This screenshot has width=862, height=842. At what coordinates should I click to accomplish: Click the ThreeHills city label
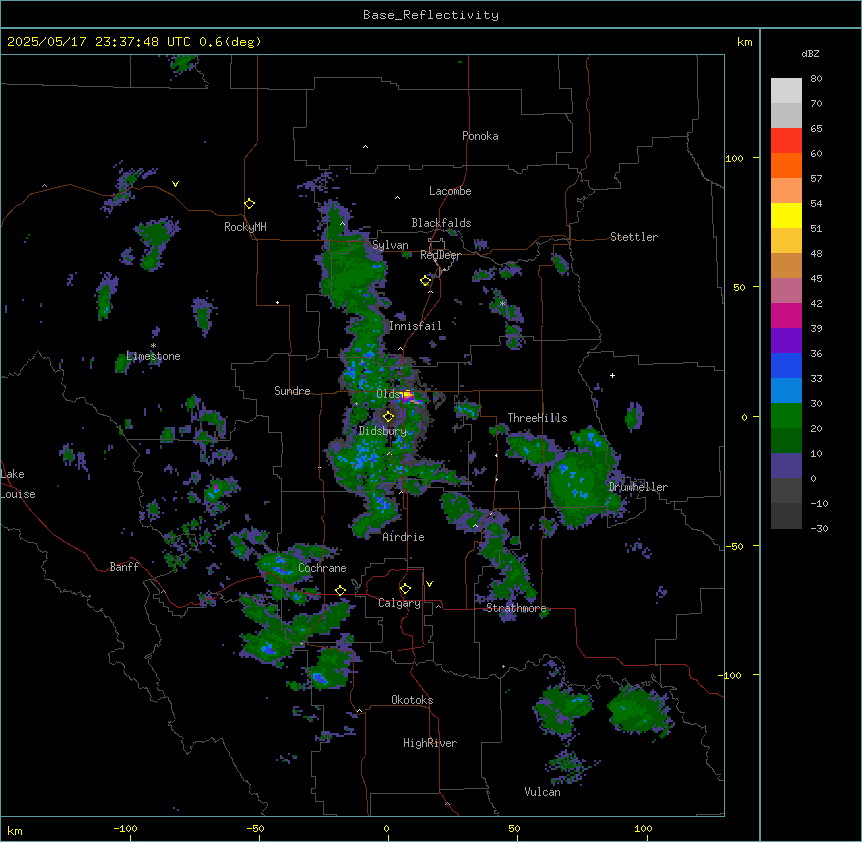[x=537, y=418]
